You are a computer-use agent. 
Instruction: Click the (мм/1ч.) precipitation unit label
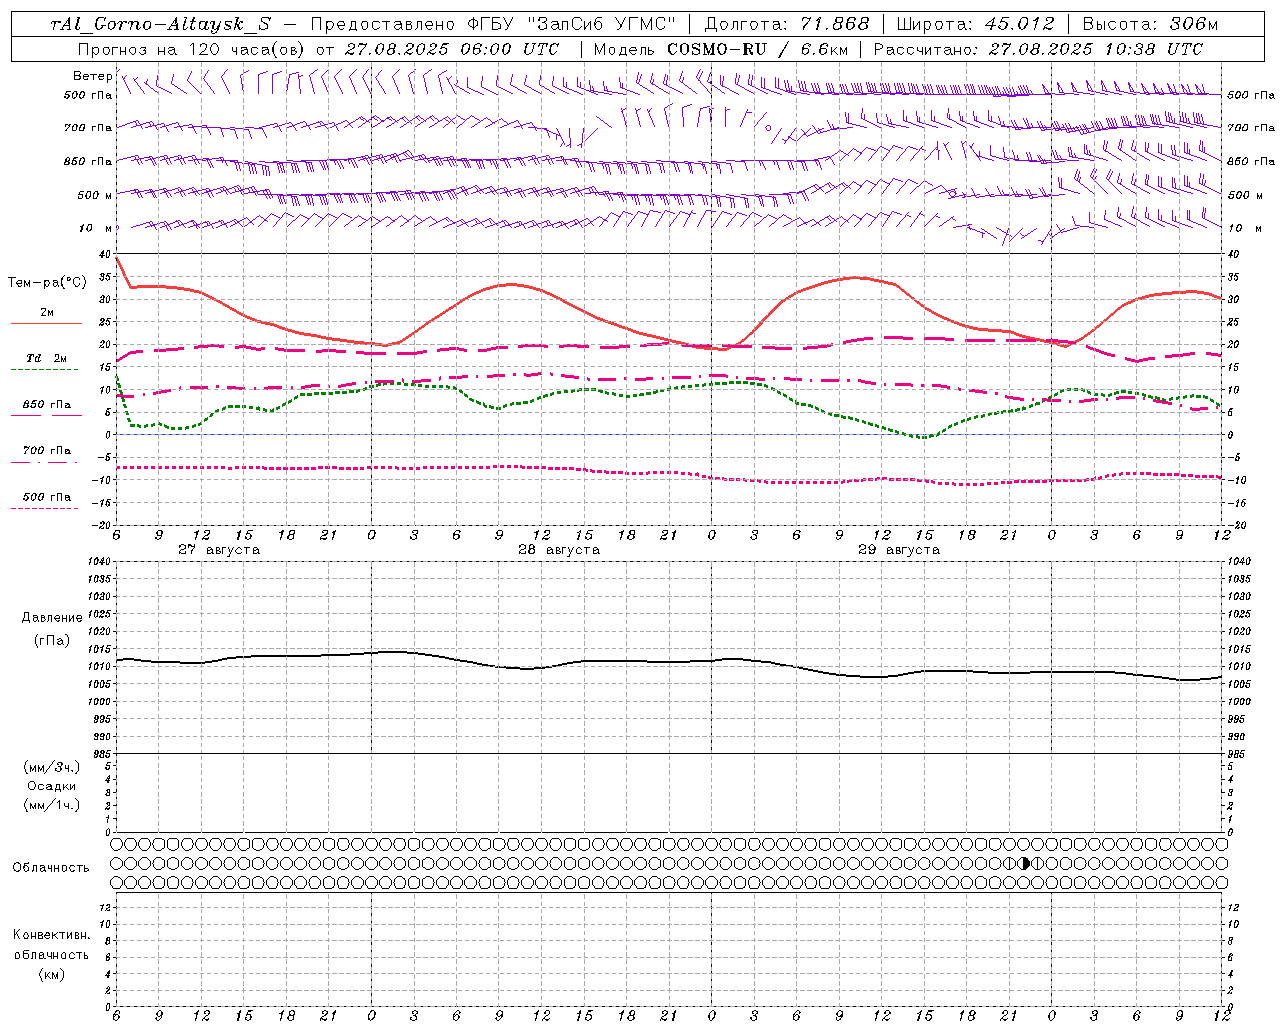coord(52,805)
